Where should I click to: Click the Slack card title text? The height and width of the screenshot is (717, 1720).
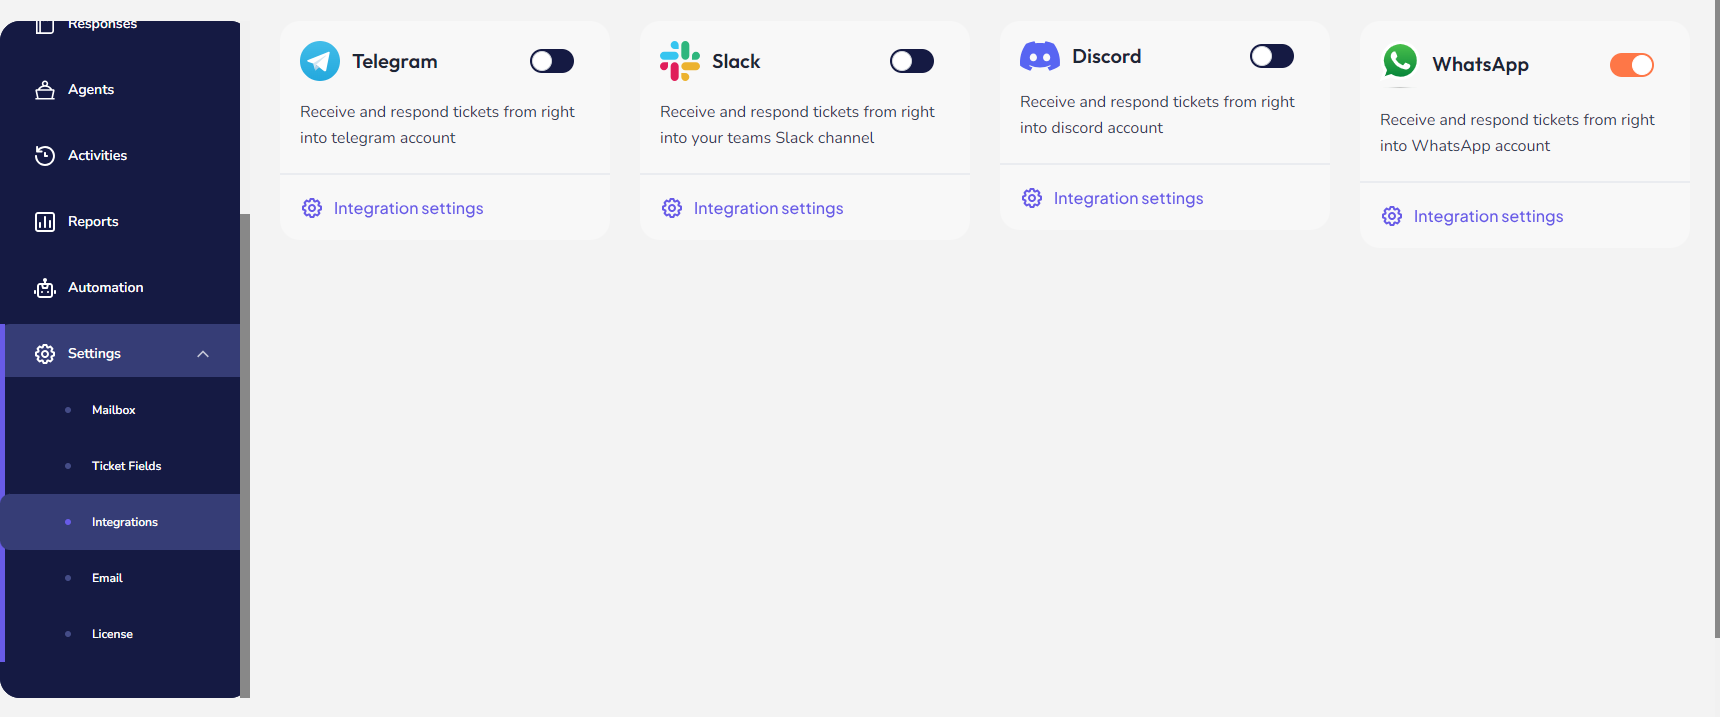pyautogui.click(x=736, y=61)
